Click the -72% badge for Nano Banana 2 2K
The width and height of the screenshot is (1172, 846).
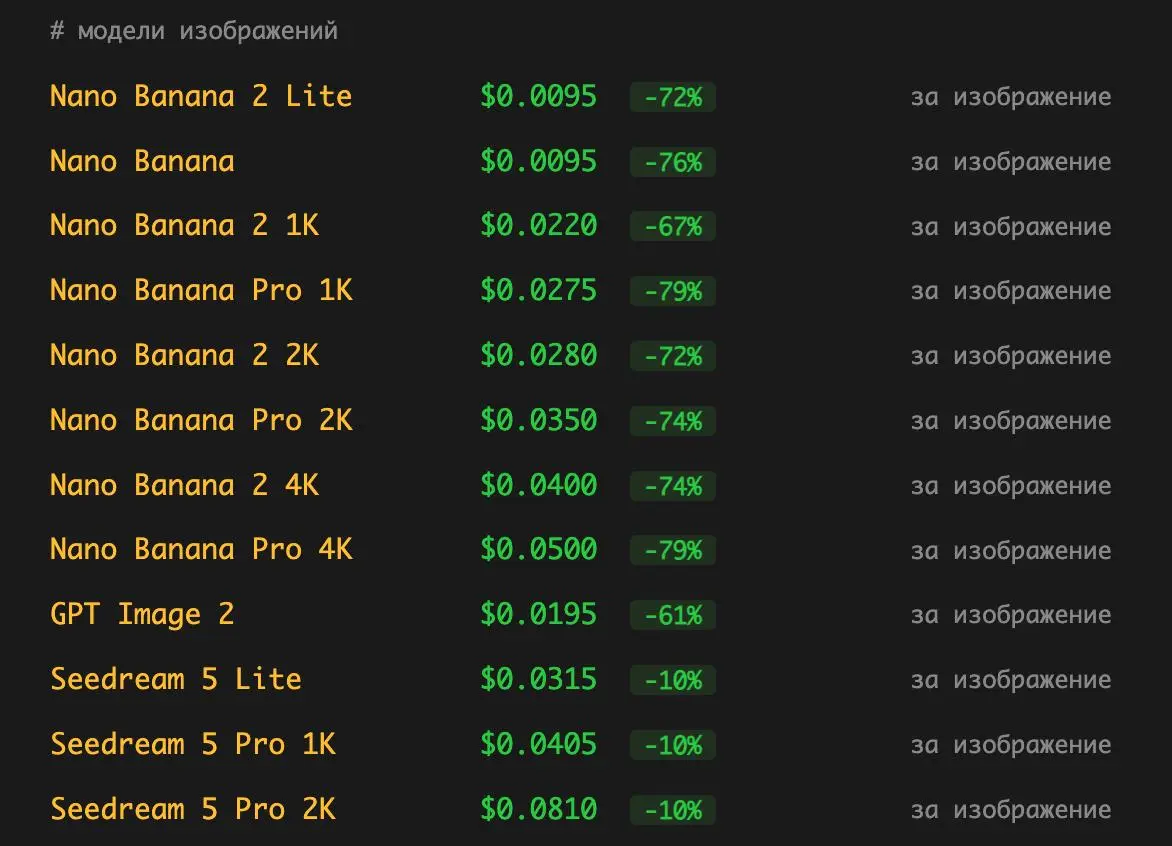[673, 356]
